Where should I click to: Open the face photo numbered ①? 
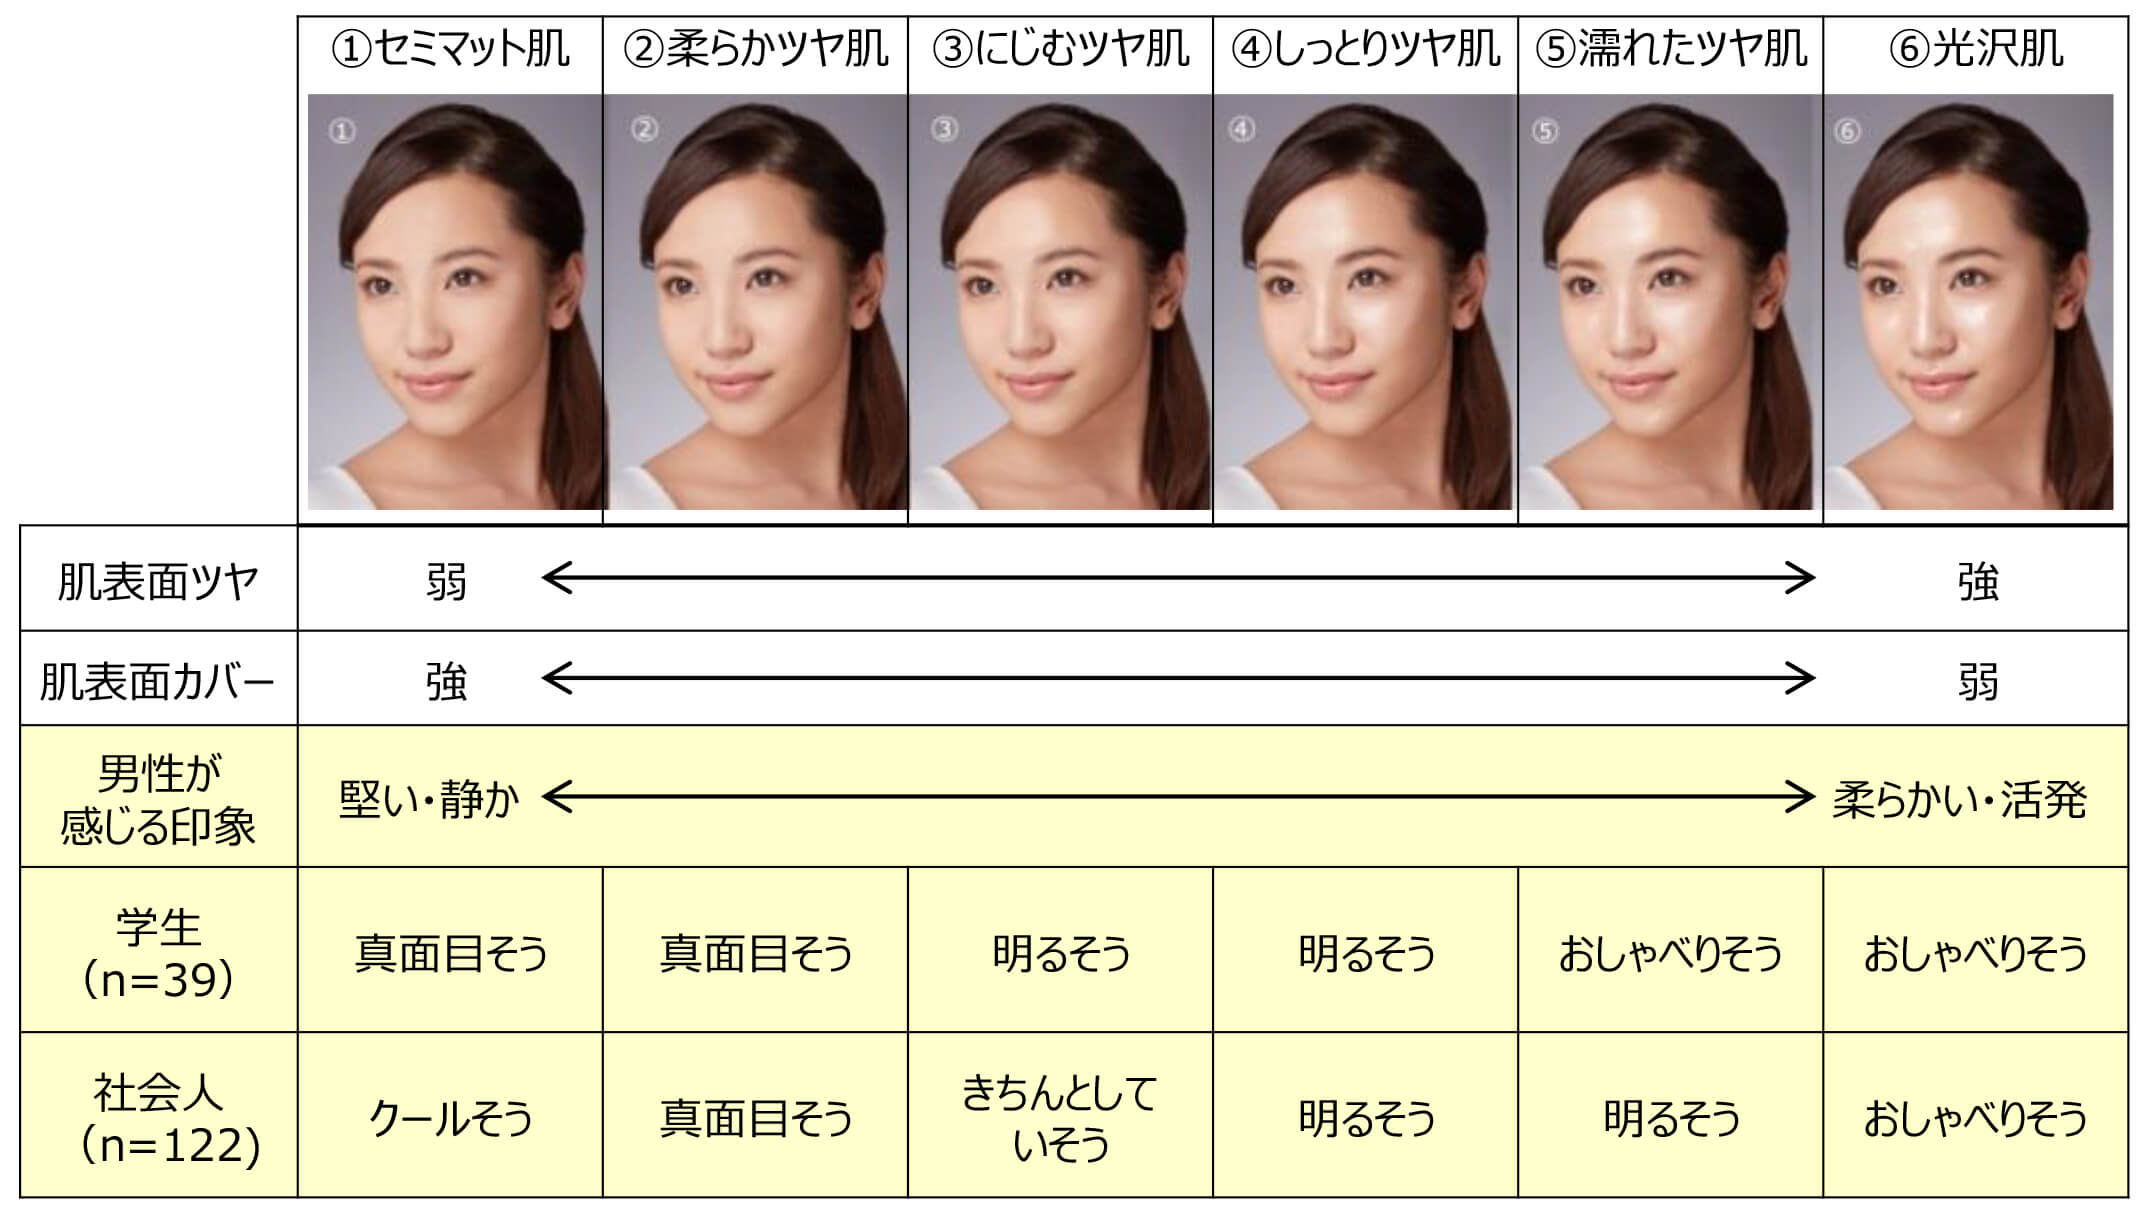(455, 302)
